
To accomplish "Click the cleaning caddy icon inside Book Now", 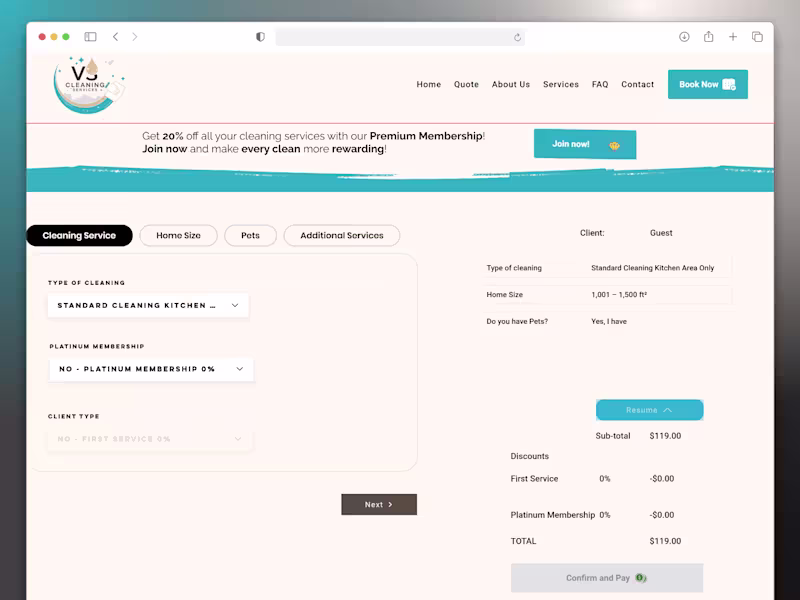I will pyautogui.click(x=729, y=84).
